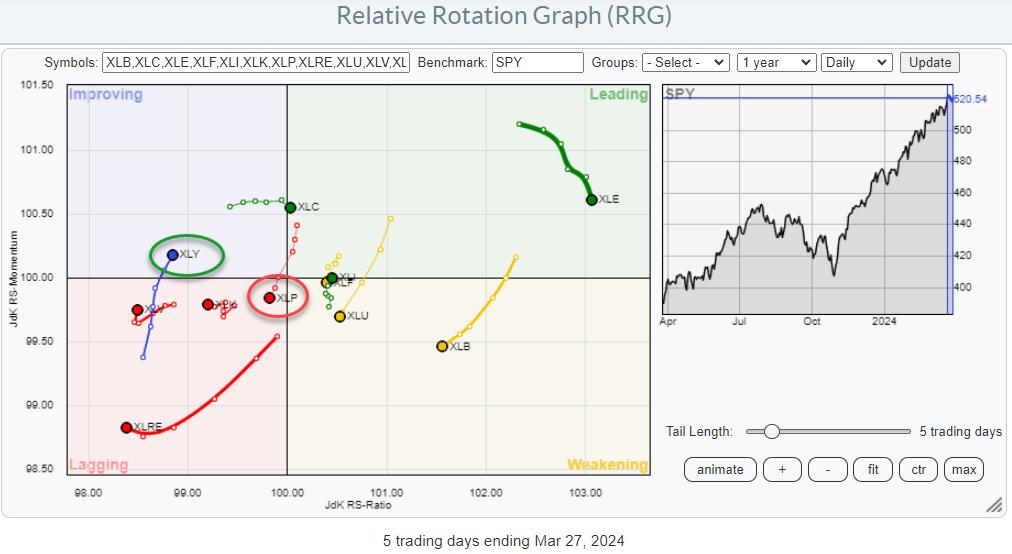Expand the 1 year period dropdown
1012x554 pixels.
tap(776, 62)
